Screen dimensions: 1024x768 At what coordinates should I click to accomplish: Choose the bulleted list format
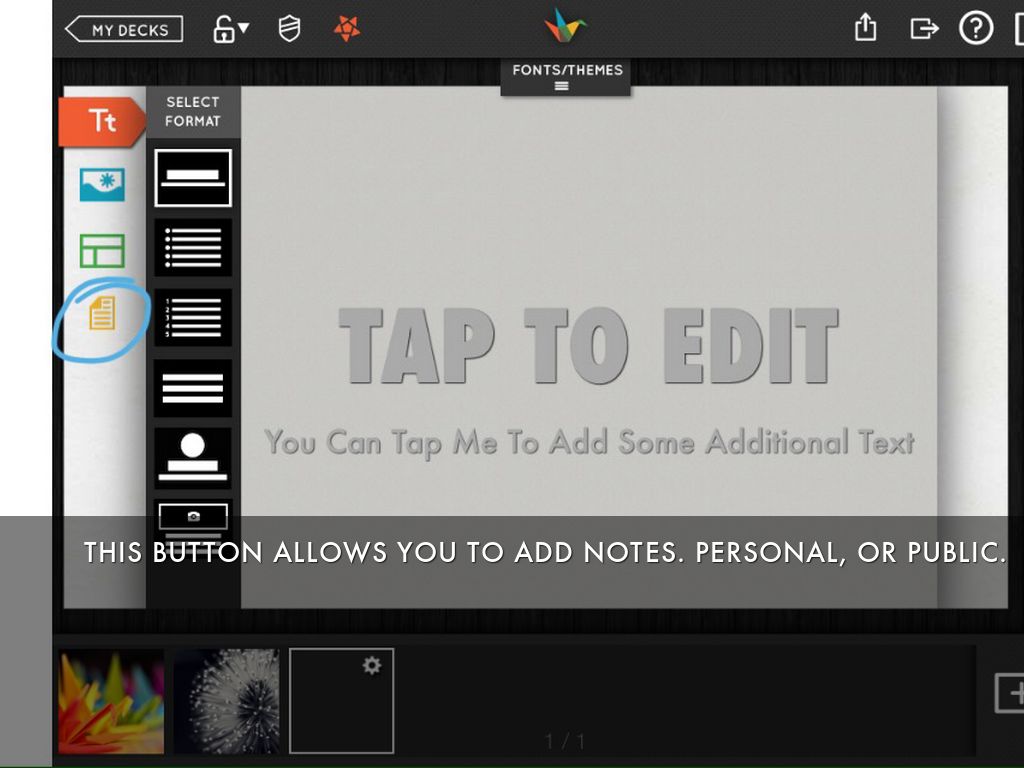pyautogui.click(x=193, y=247)
